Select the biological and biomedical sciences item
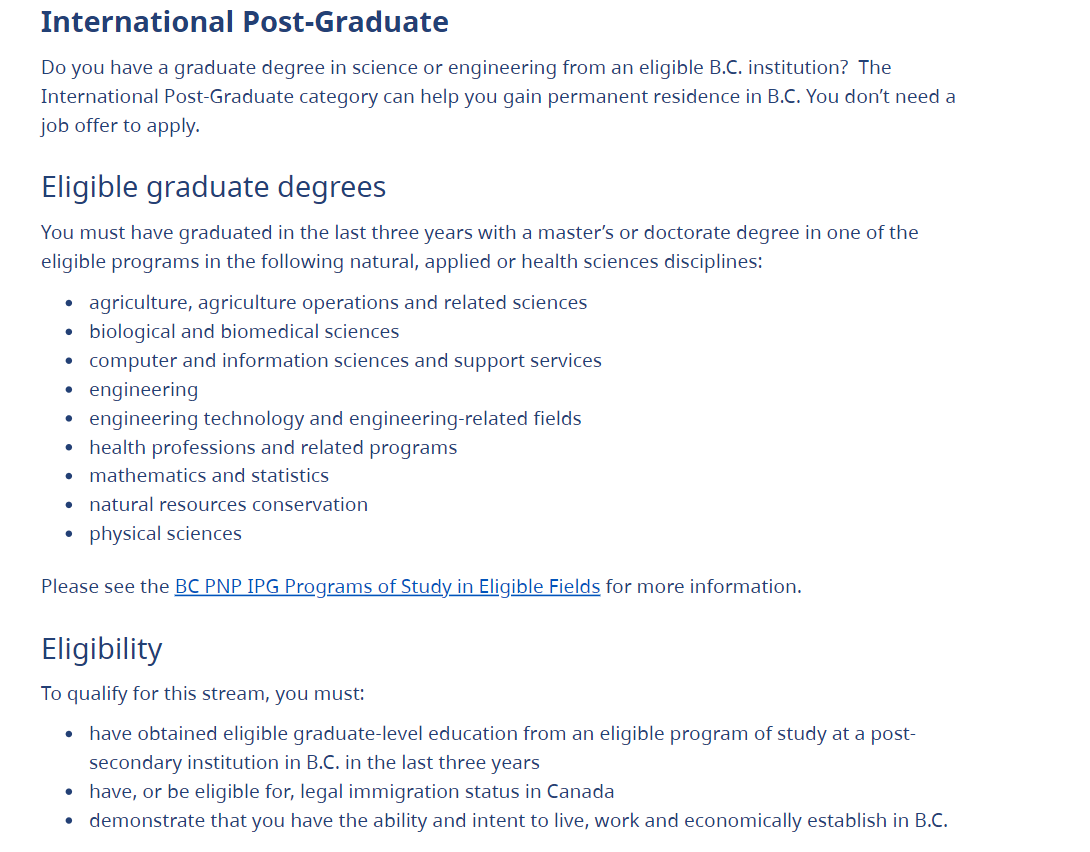The width and height of the screenshot is (1090, 852). click(244, 331)
